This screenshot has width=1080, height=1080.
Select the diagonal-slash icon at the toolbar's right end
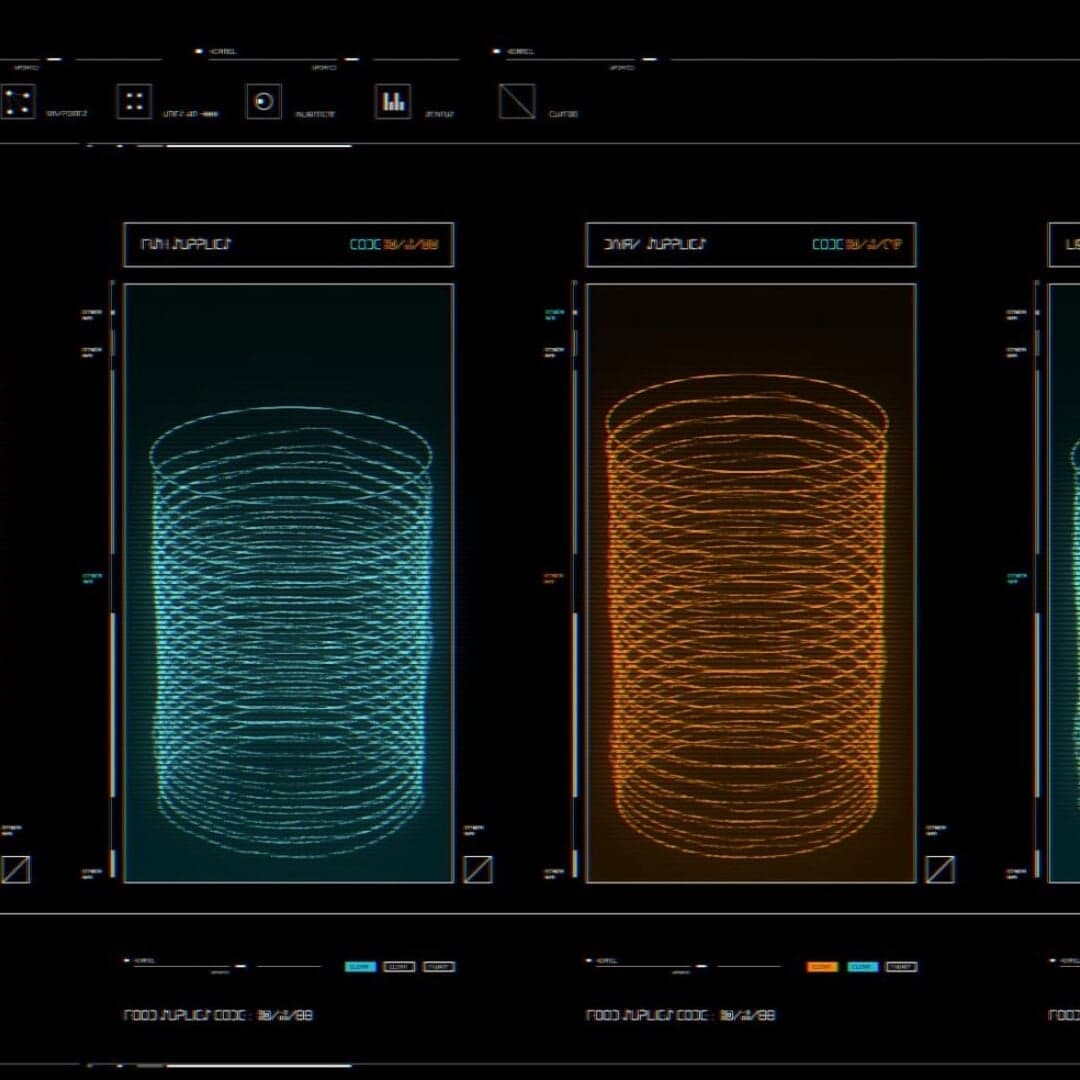click(515, 100)
